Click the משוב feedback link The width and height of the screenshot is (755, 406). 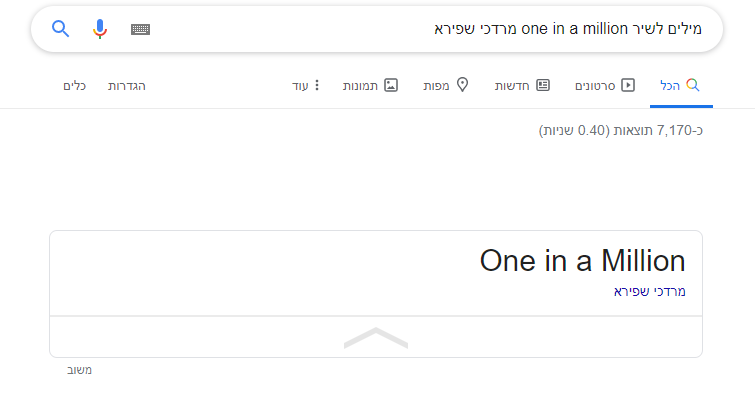[78, 370]
